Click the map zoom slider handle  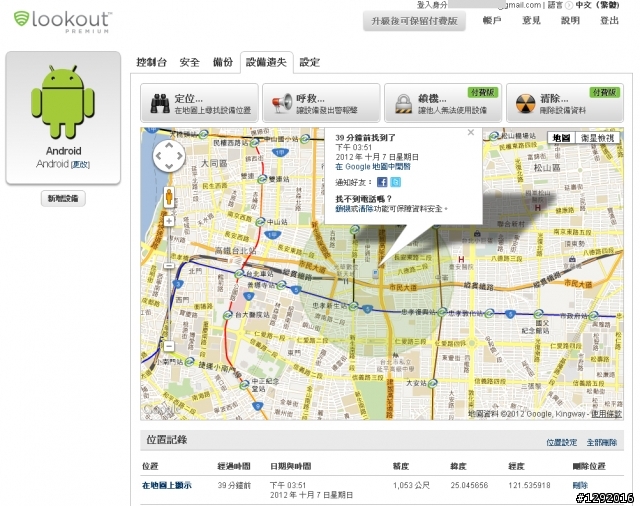point(169,266)
